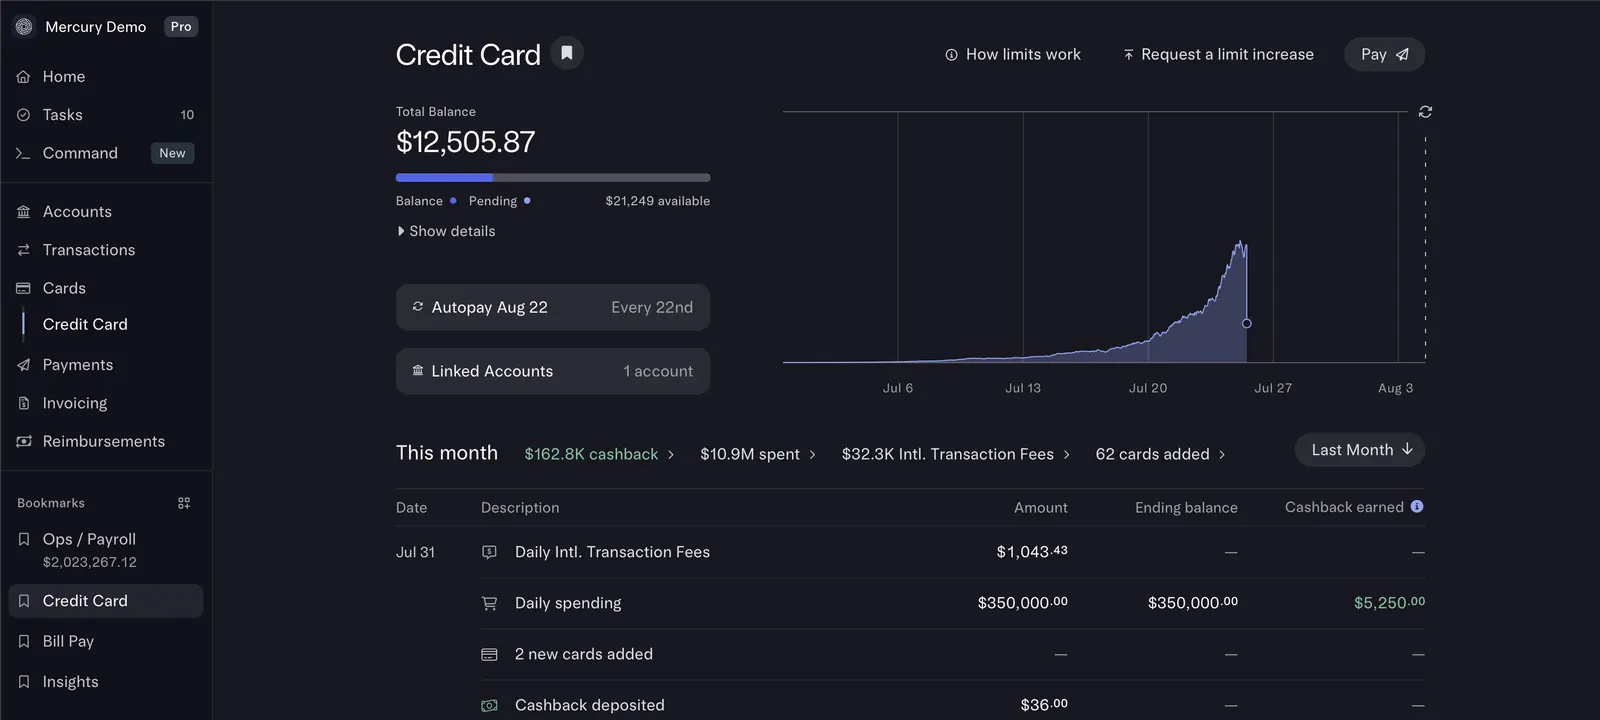Click the Invoicing document icon

(x=24, y=403)
